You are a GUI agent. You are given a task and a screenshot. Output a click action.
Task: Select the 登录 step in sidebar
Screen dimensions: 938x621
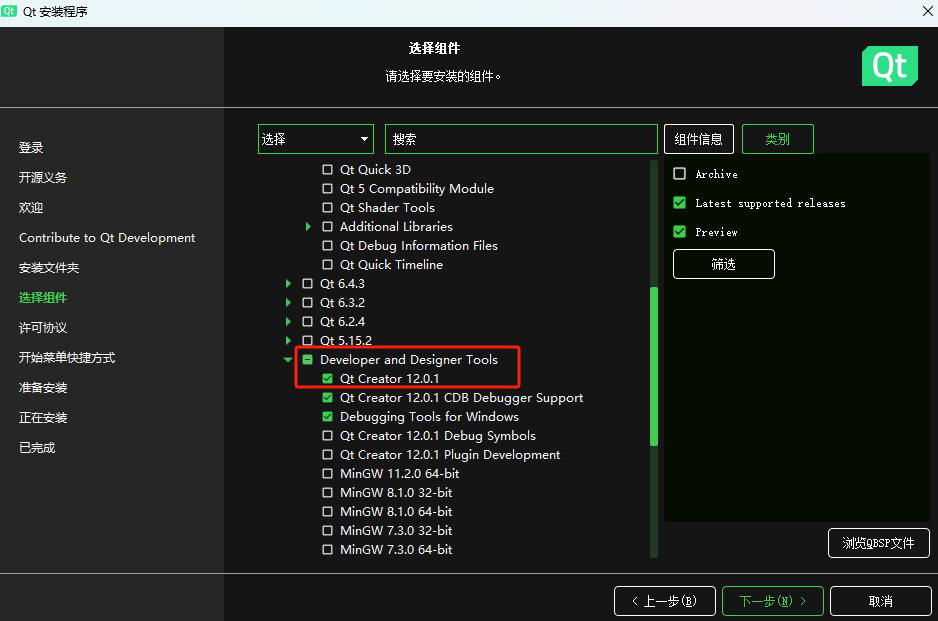31,147
